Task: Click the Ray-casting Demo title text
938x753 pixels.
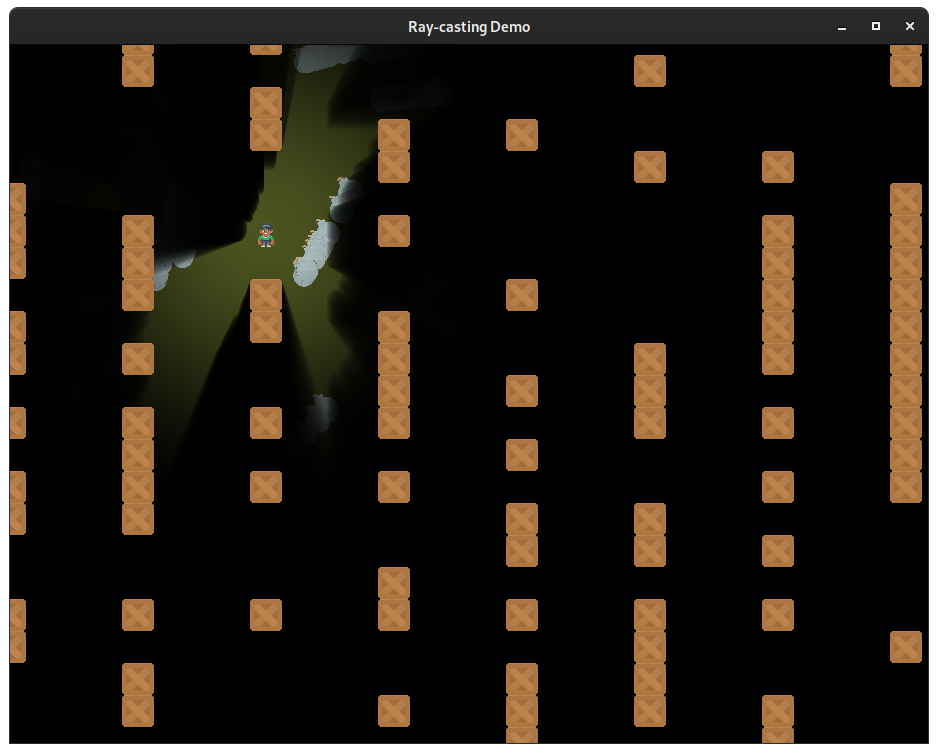Action: (469, 26)
